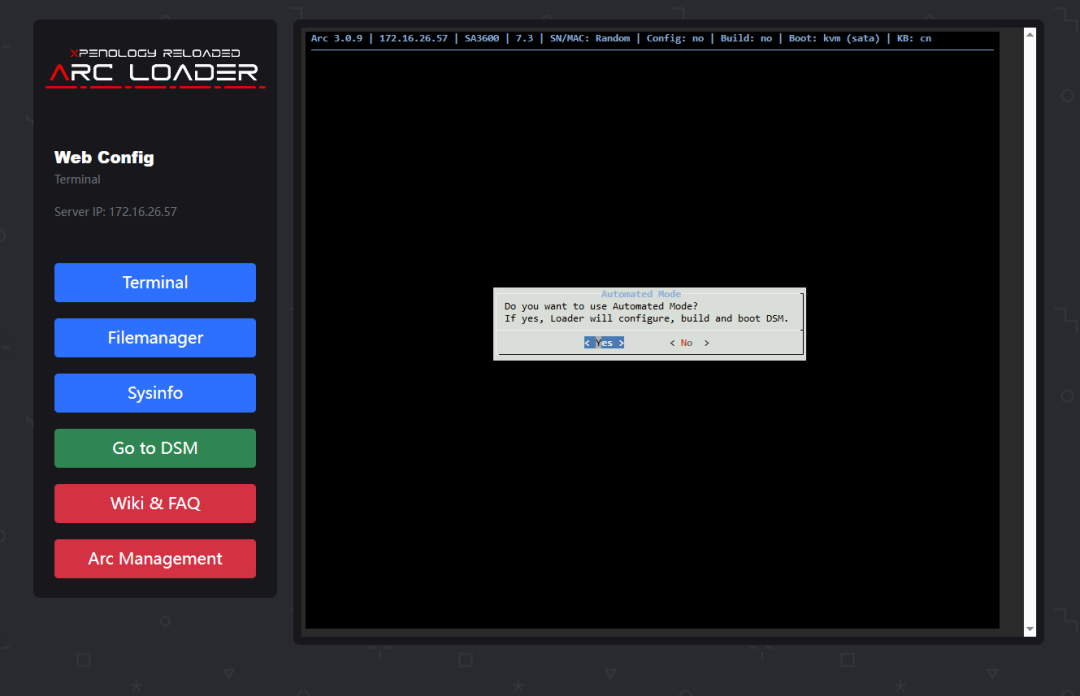Click 'Server IP: 172.16.26.57' text

(x=116, y=212)
